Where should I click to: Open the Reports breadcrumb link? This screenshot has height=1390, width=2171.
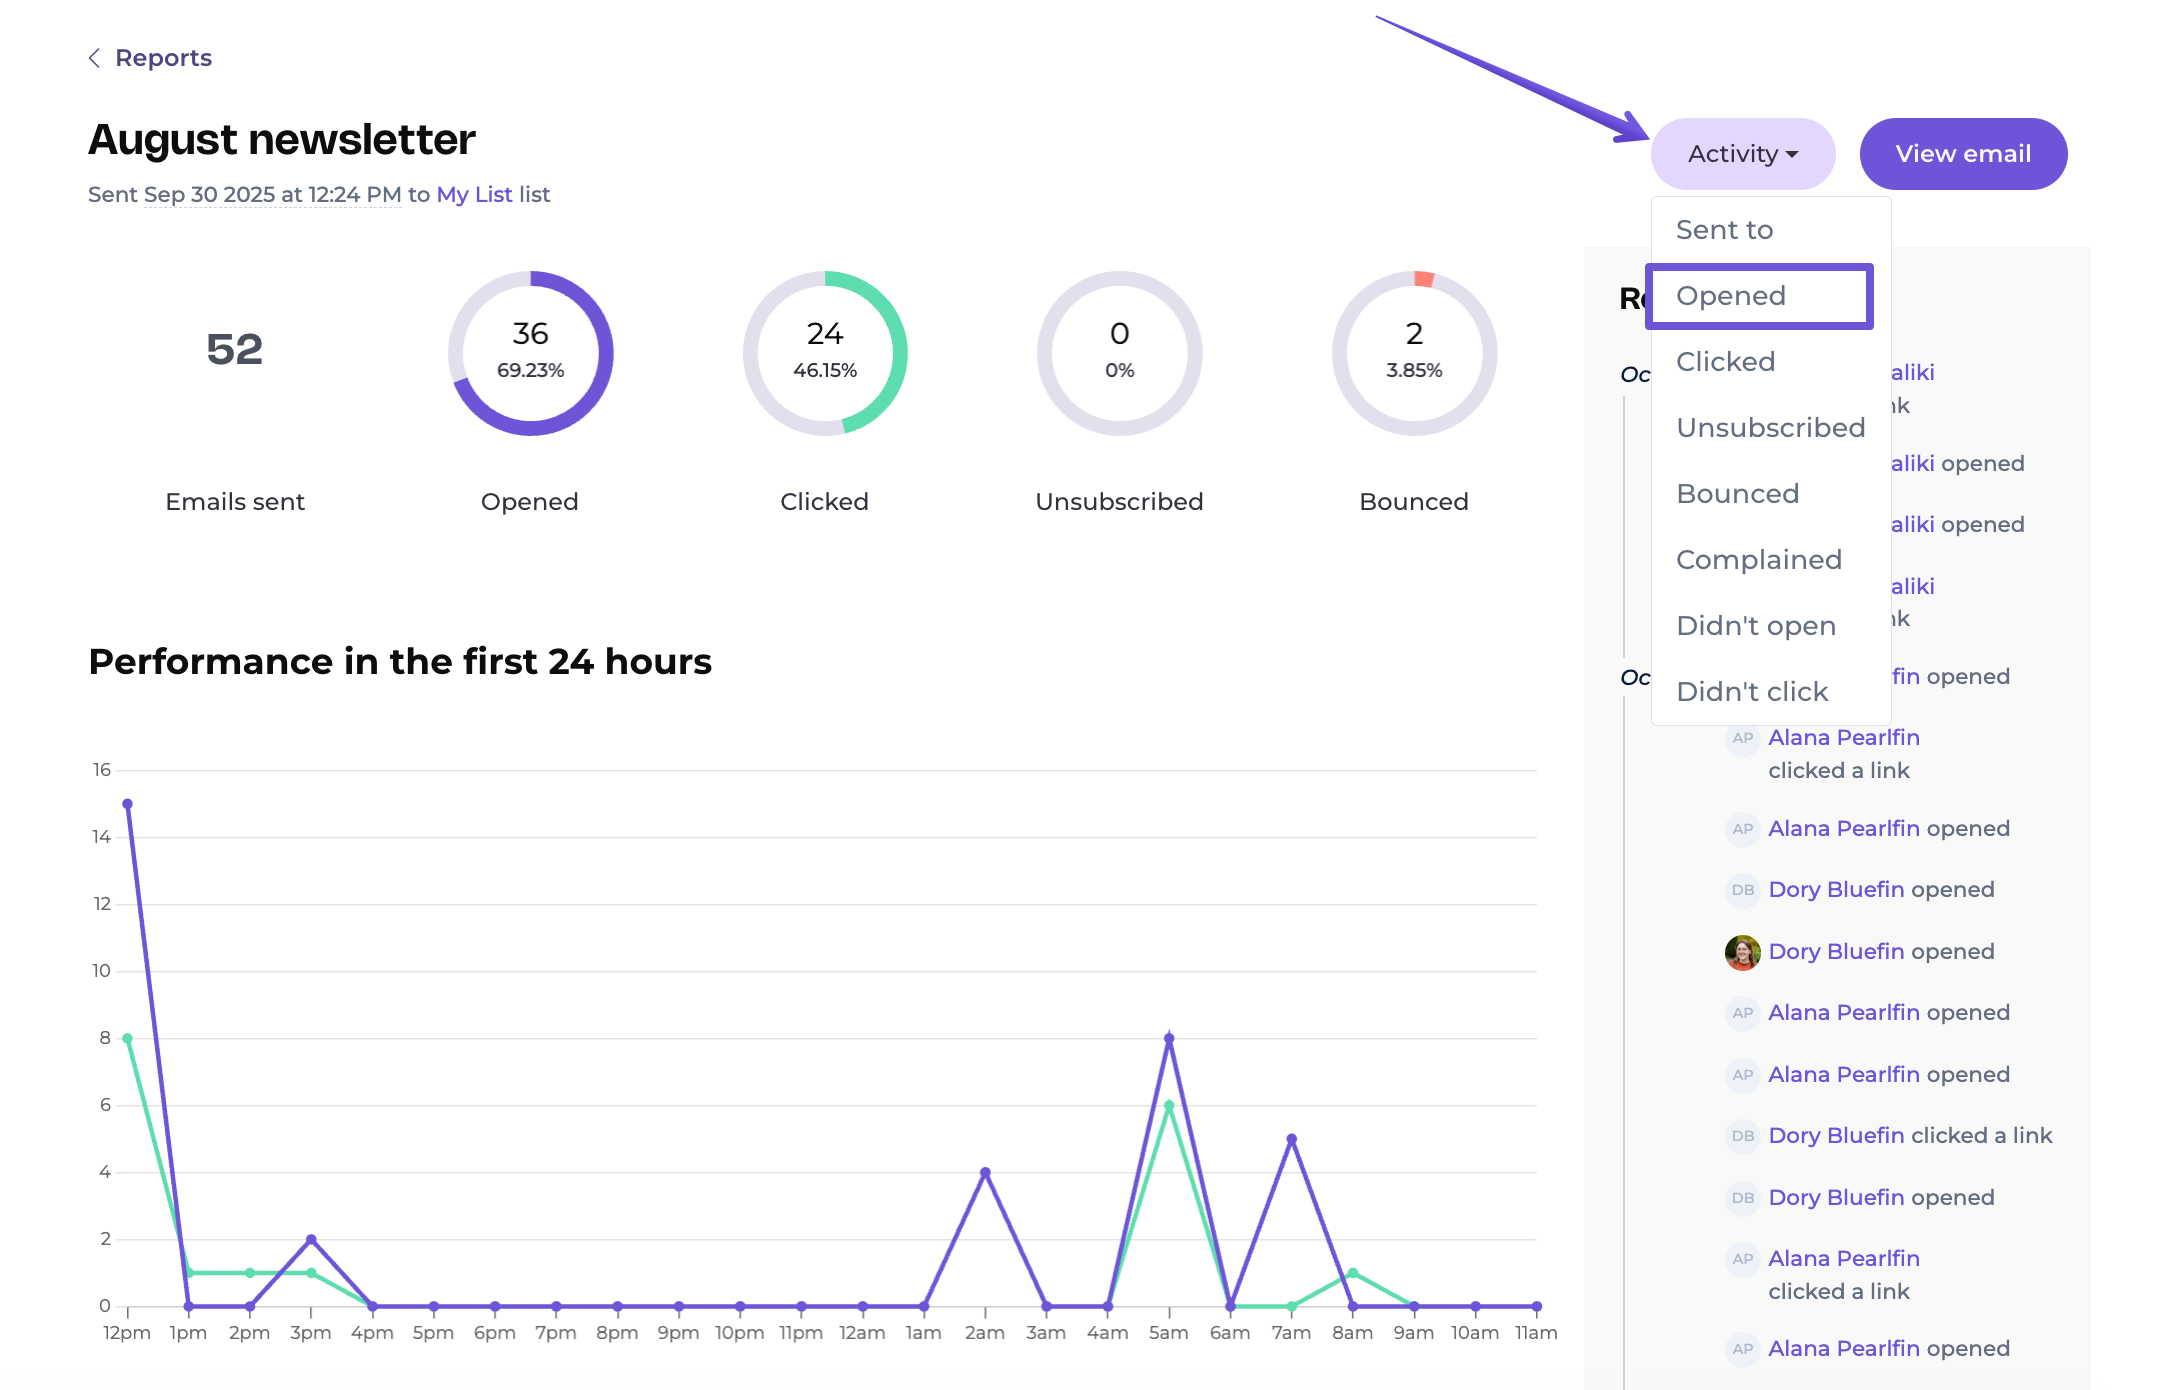coord(163,58)
